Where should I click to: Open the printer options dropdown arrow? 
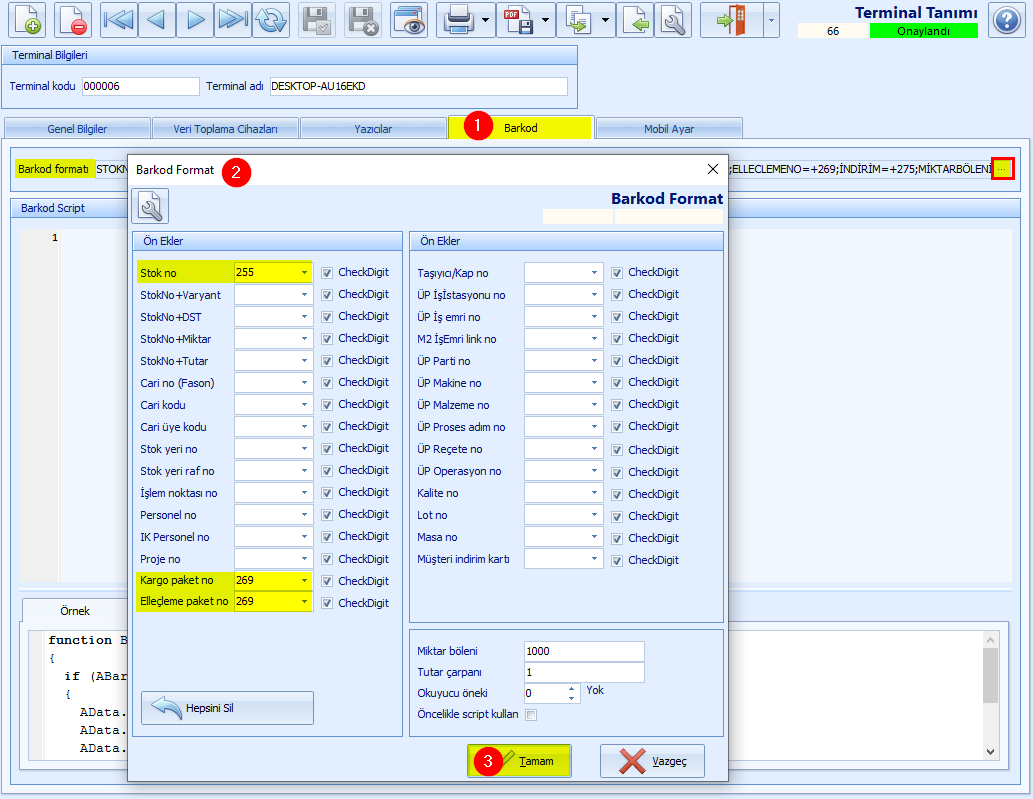tap(486, 20)
